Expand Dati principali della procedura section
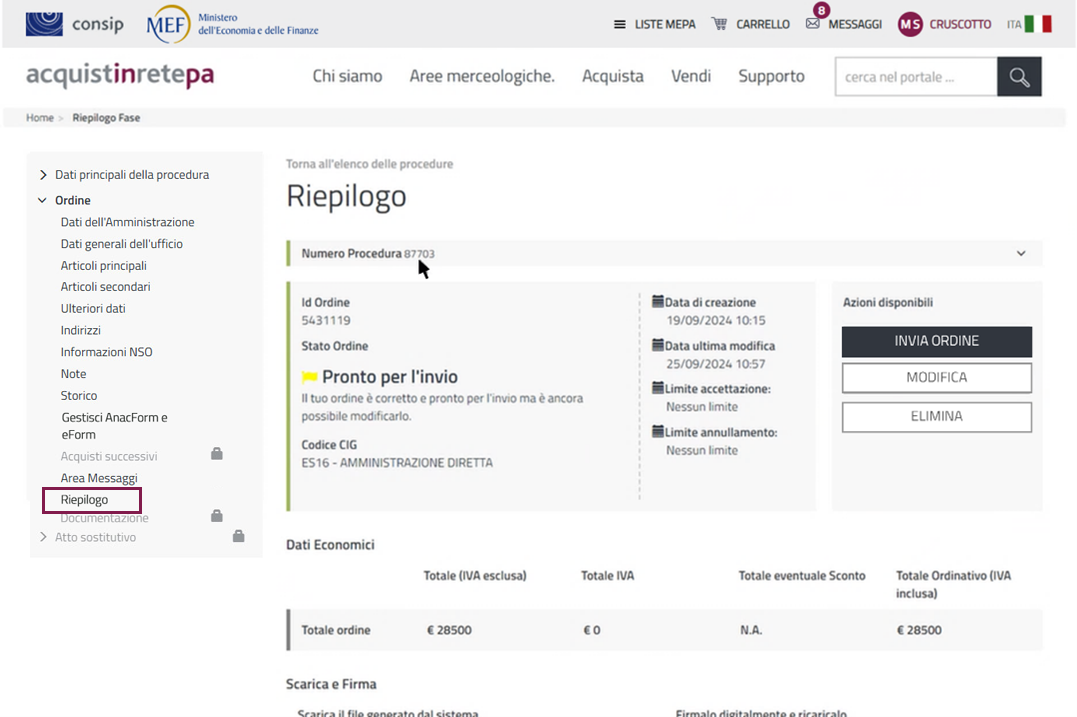 pos(43,175)
